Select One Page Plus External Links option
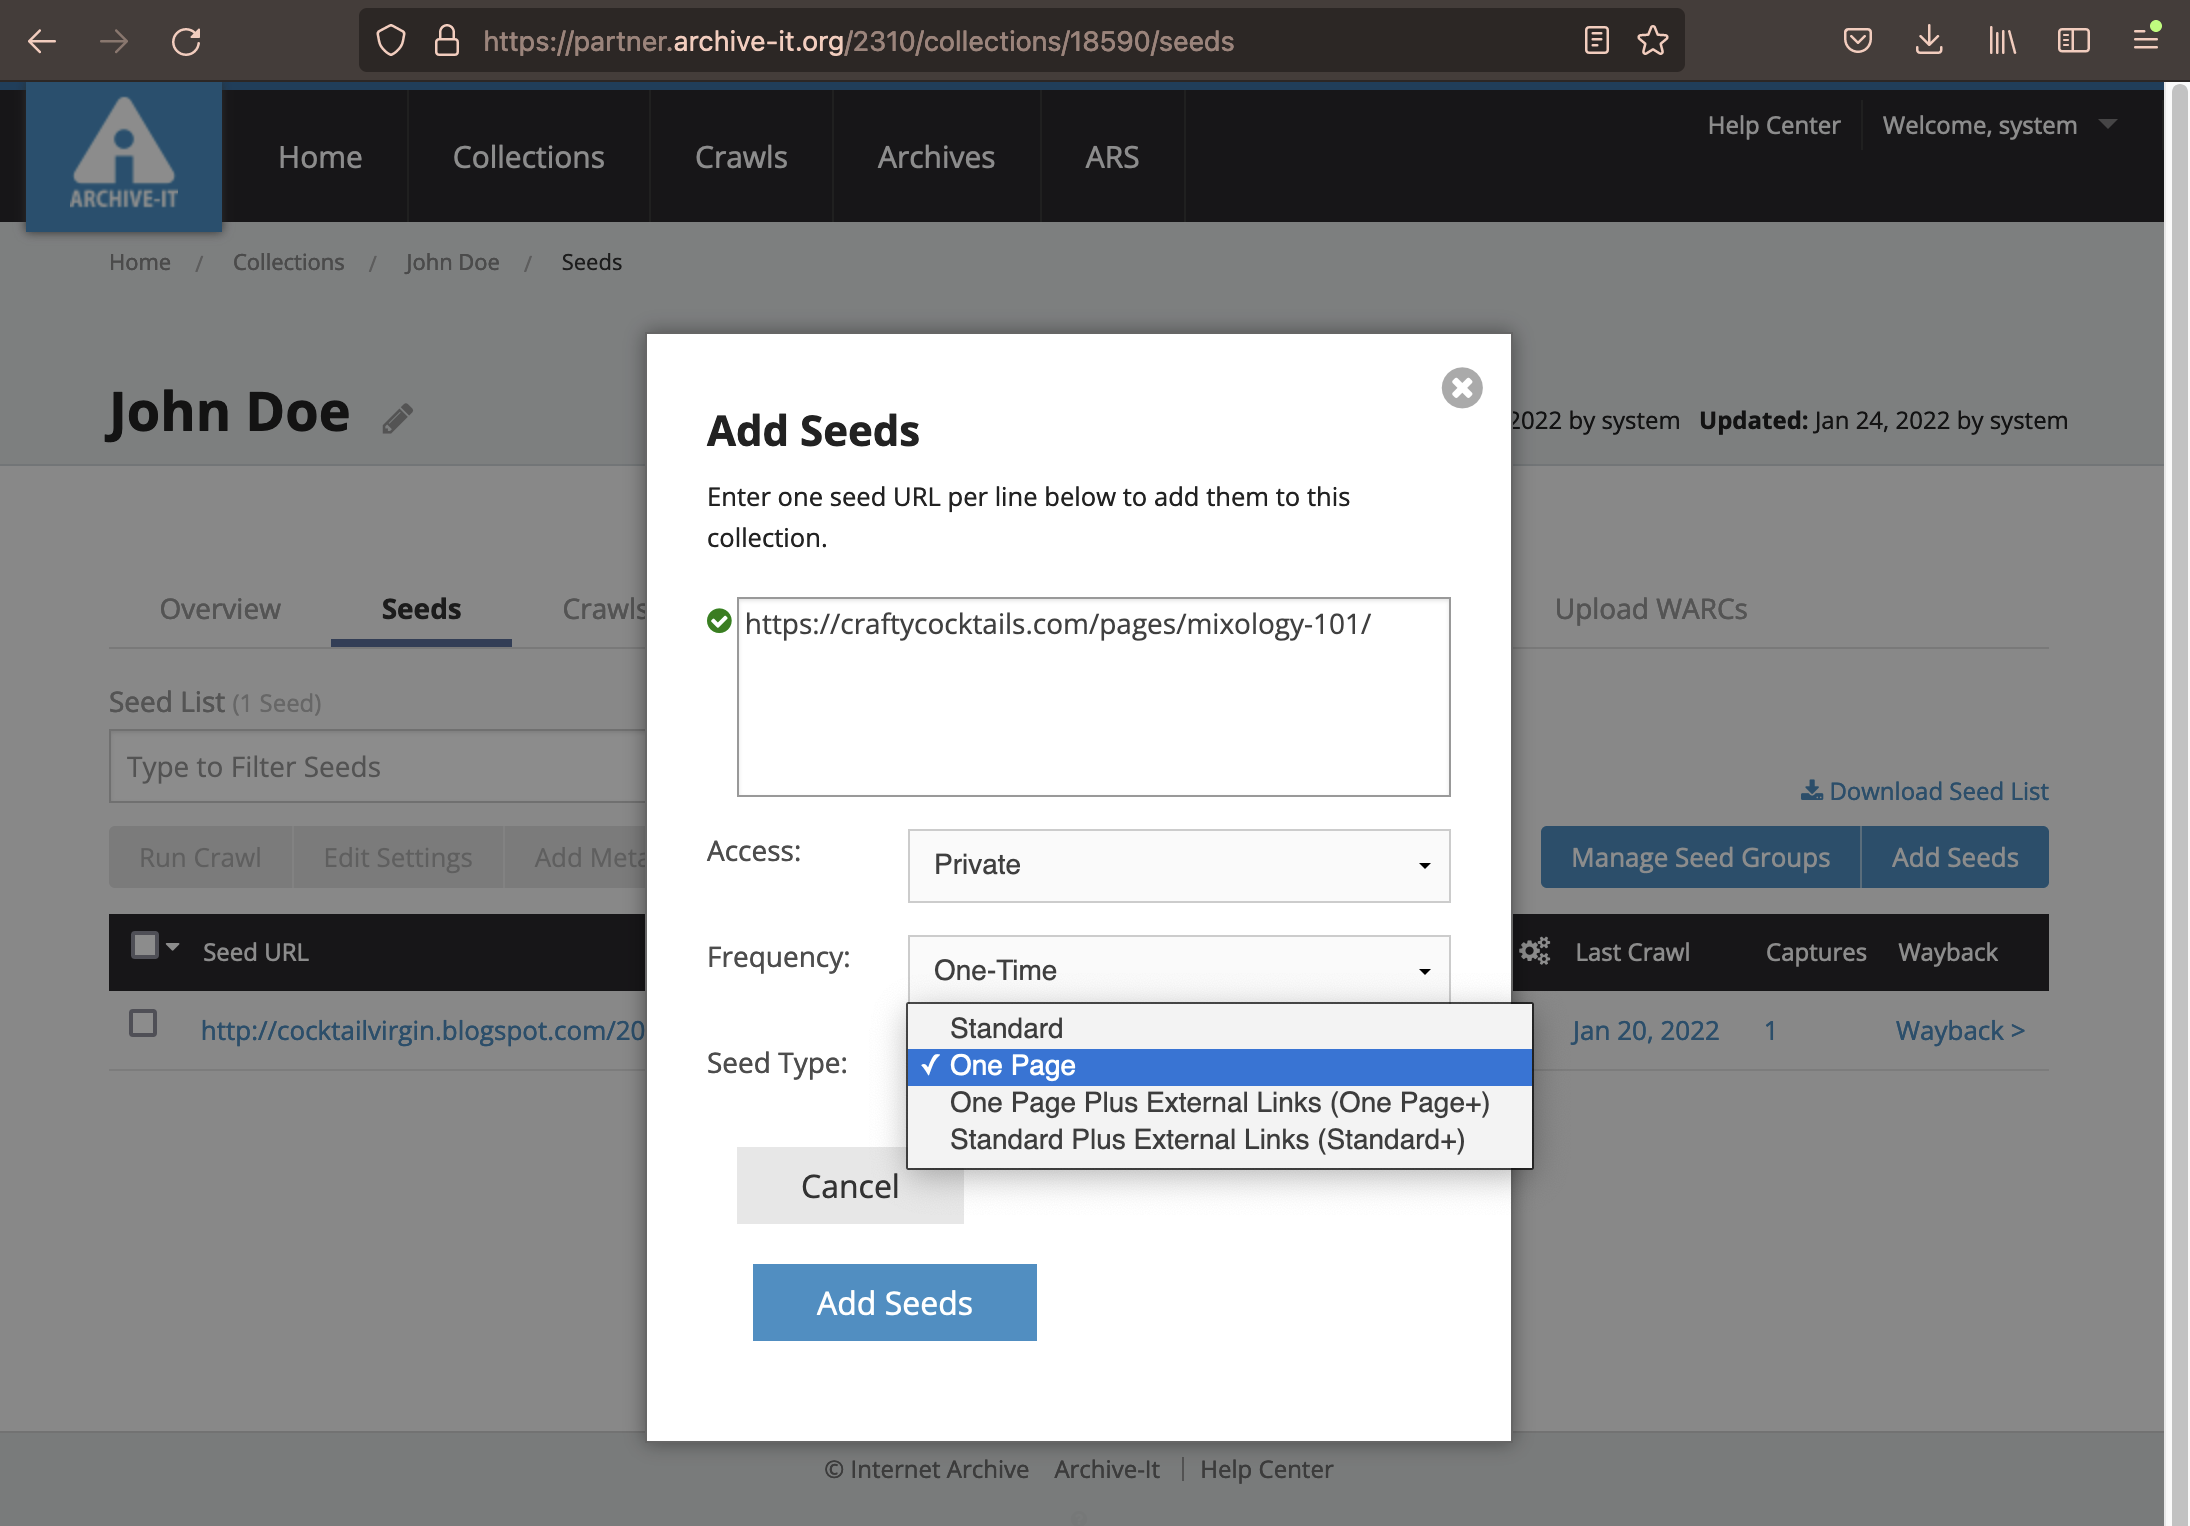This screenshot has height=1526, width=2190. [x=1218, y=1103]
